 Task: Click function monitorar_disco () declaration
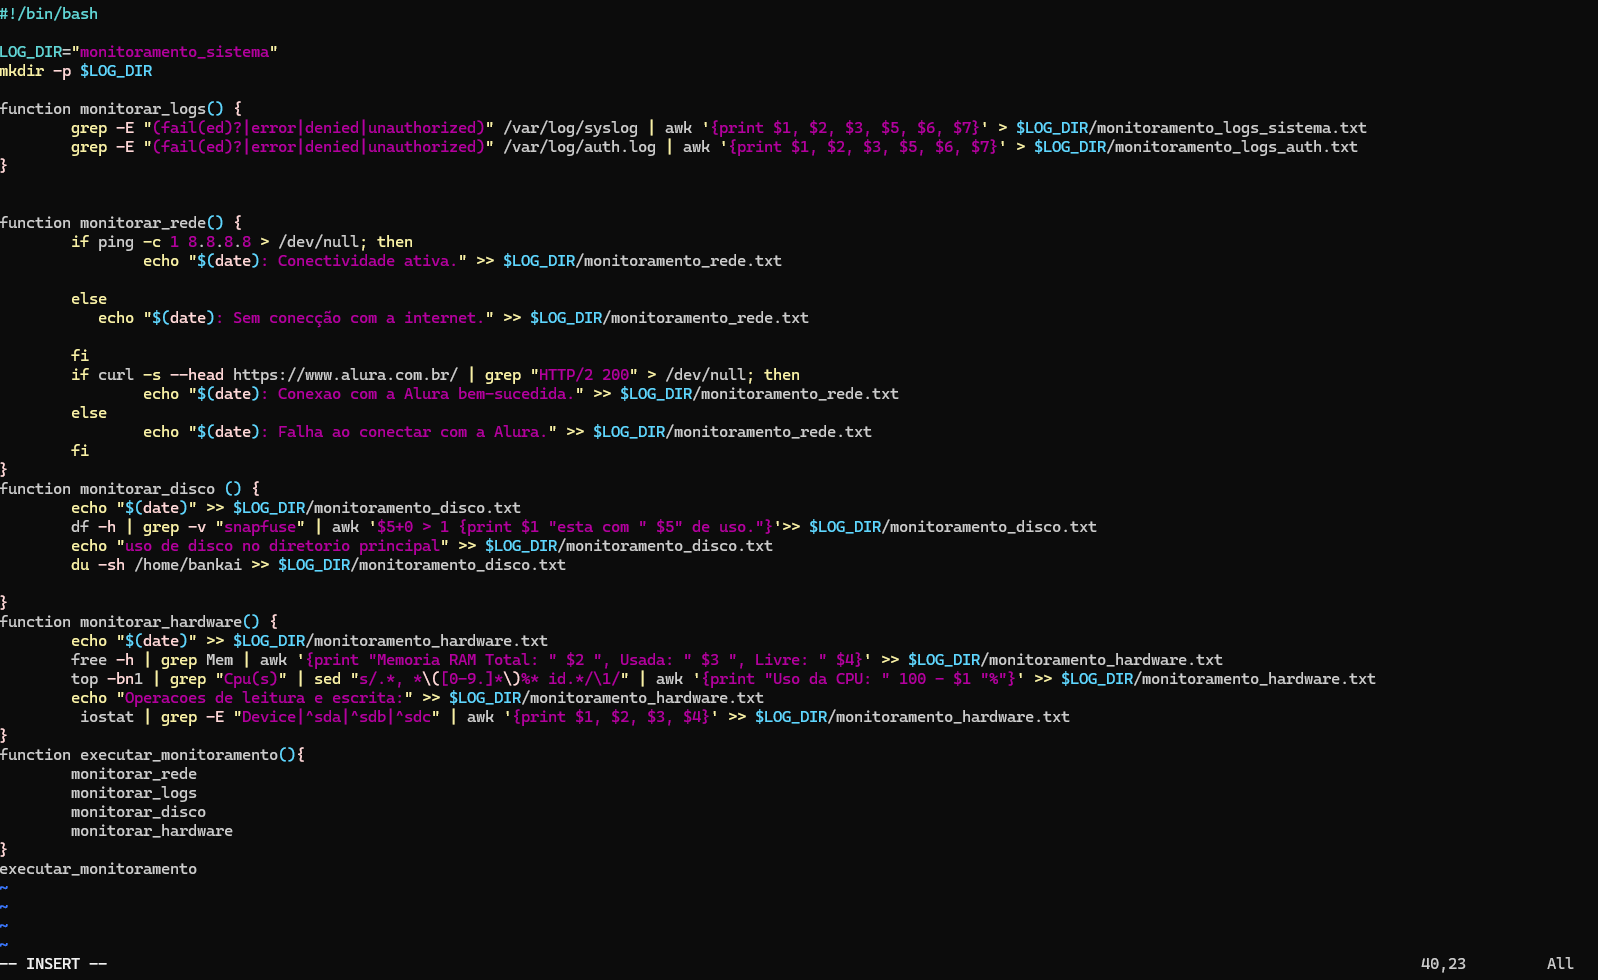pyautogui.click(x=130, y=489)
